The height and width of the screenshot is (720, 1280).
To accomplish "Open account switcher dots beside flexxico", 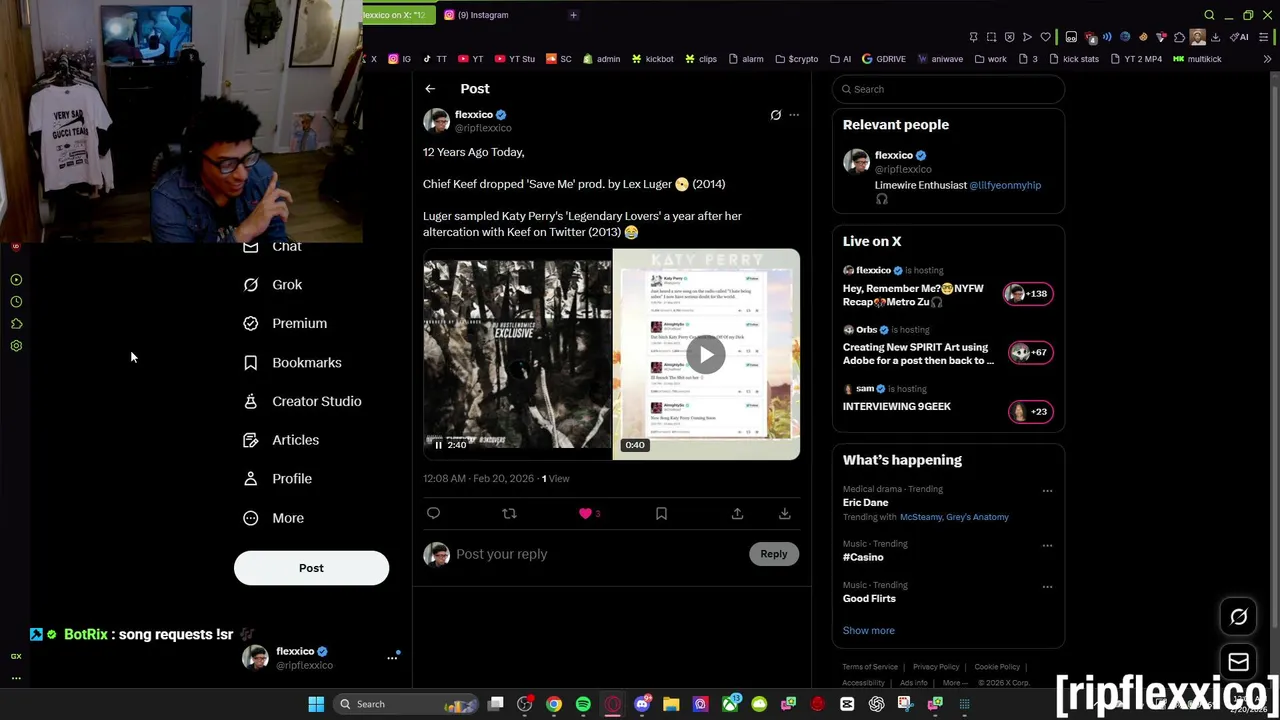I will point(392,658).
